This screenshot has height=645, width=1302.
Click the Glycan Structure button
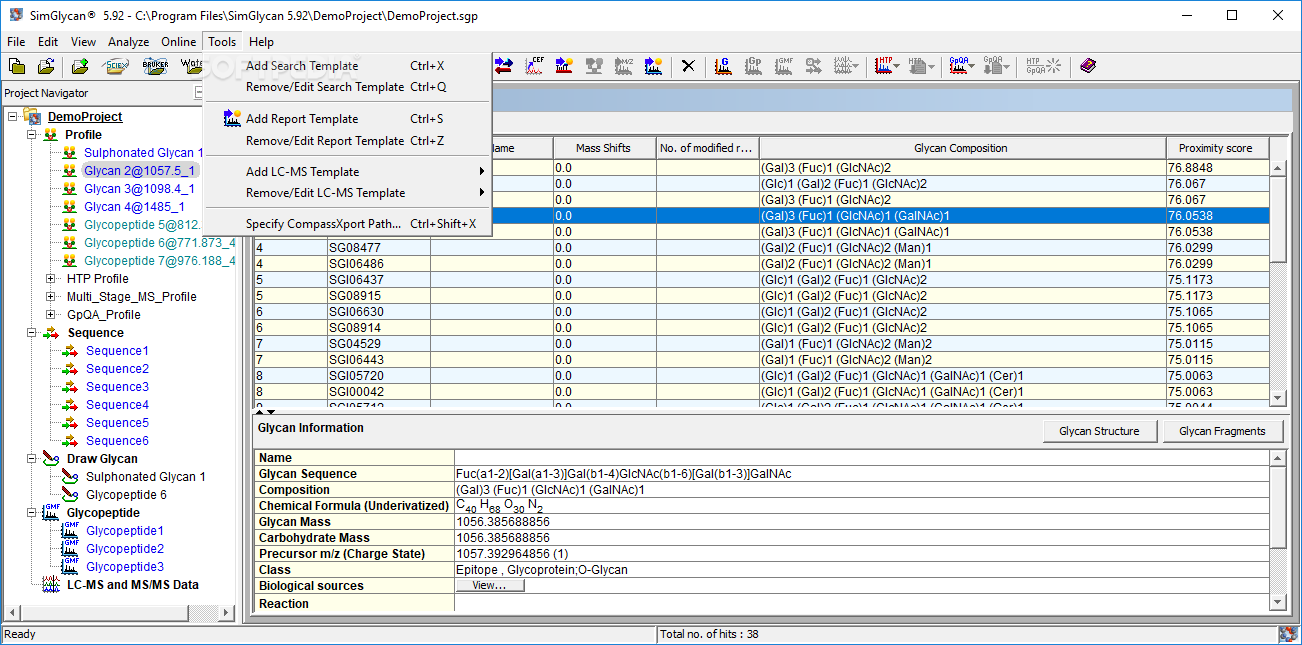[x=1099, y=431]
